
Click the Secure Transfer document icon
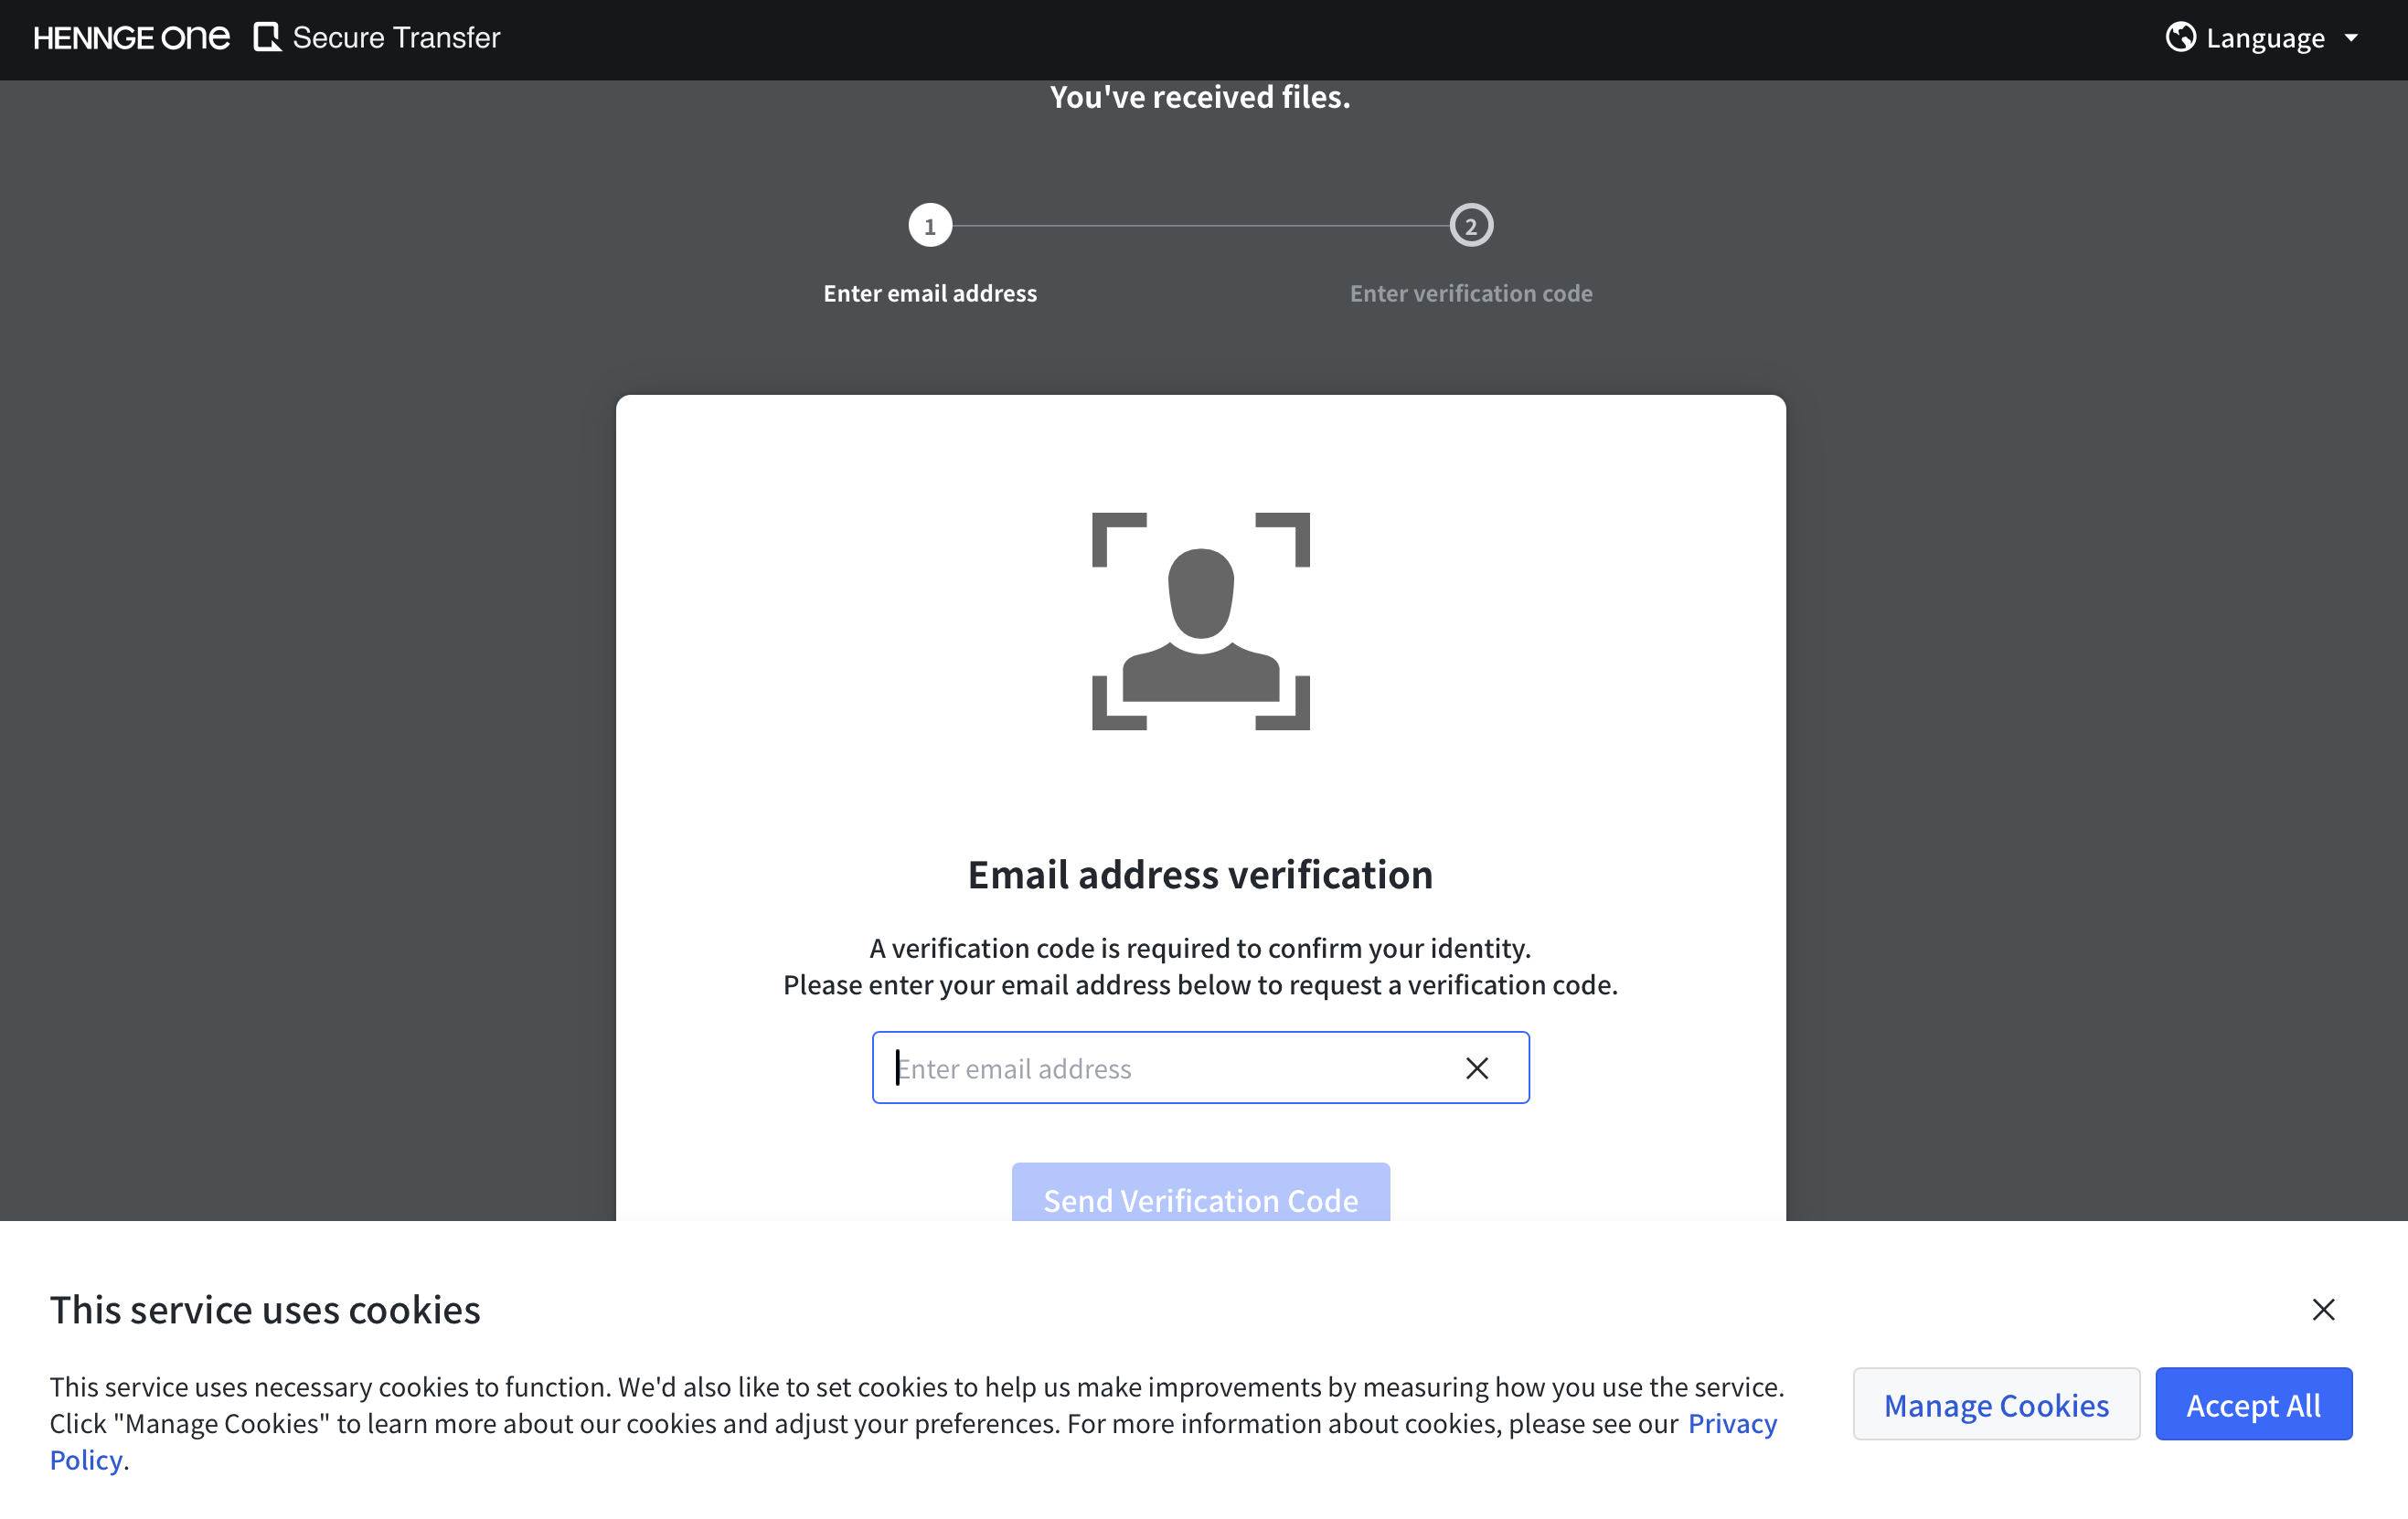pyautogui.click(x=267, y=38)
